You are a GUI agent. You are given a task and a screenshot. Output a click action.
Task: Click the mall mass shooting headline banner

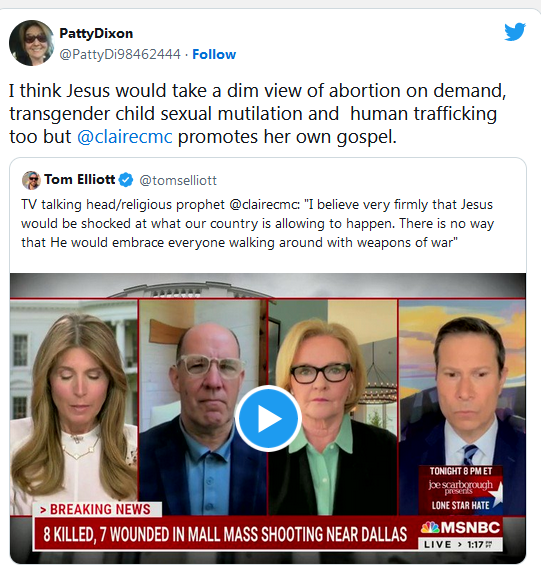point(225,534)
